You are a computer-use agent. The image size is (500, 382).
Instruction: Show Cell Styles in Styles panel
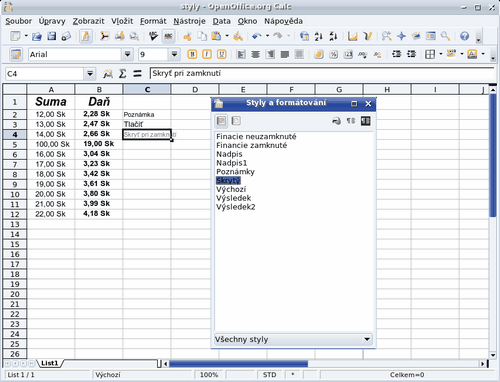pos(221,121)
